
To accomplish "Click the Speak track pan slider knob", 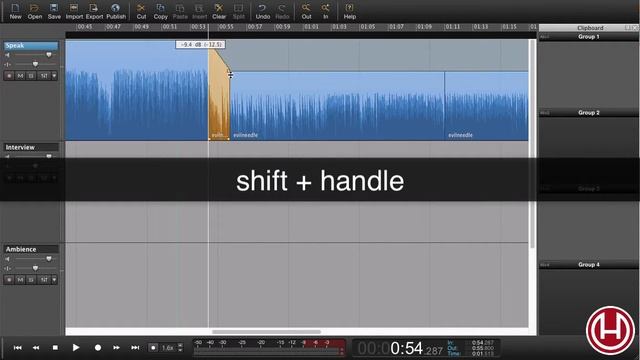I will coord(35,64).
